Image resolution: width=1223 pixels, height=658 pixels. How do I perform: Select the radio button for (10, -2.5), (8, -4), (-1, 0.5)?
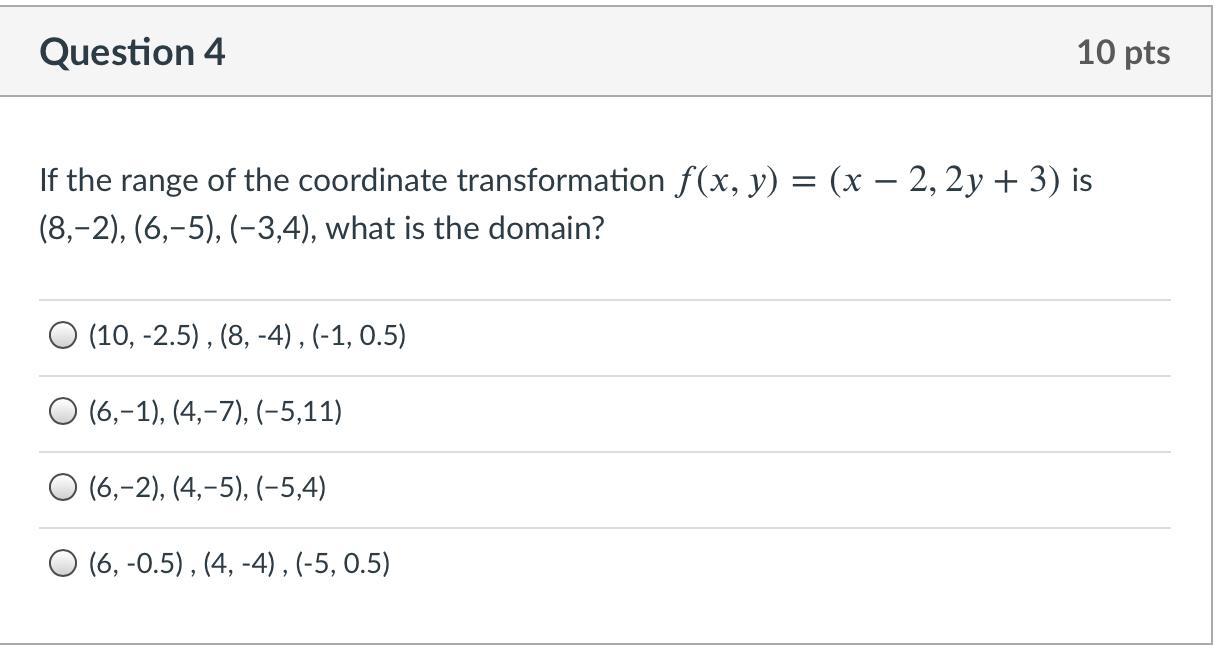(62, 336)
